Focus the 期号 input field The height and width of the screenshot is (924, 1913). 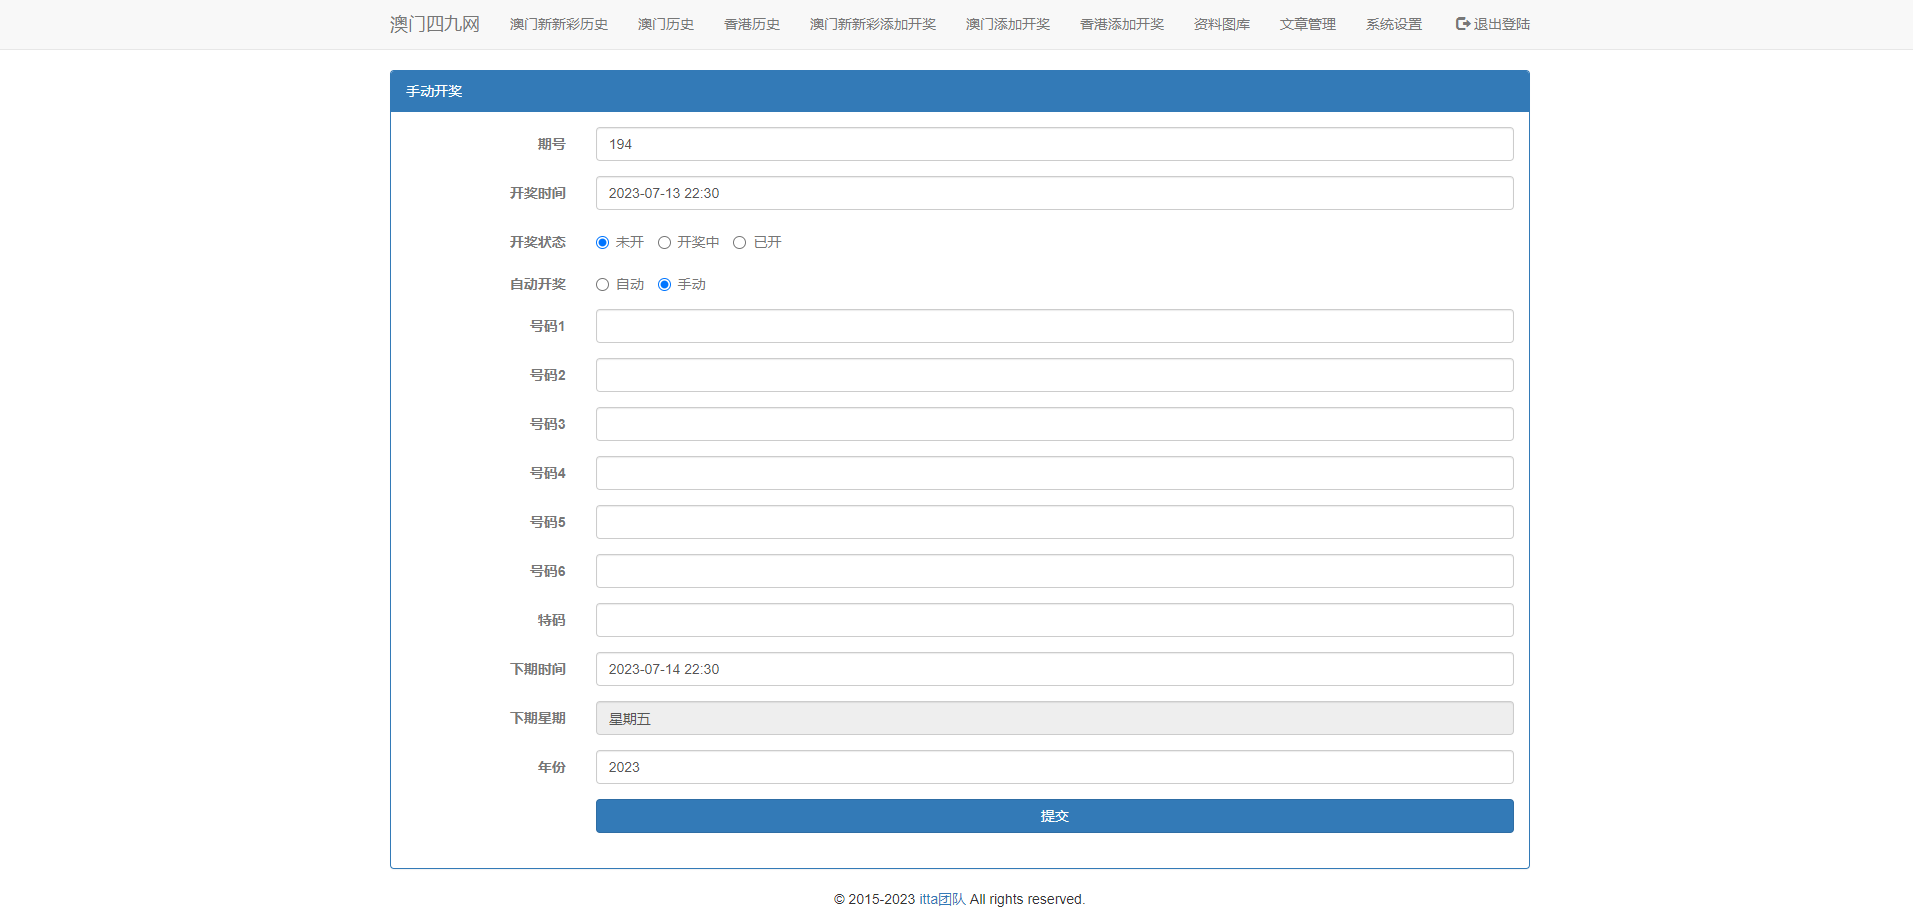coord(1054,144)
